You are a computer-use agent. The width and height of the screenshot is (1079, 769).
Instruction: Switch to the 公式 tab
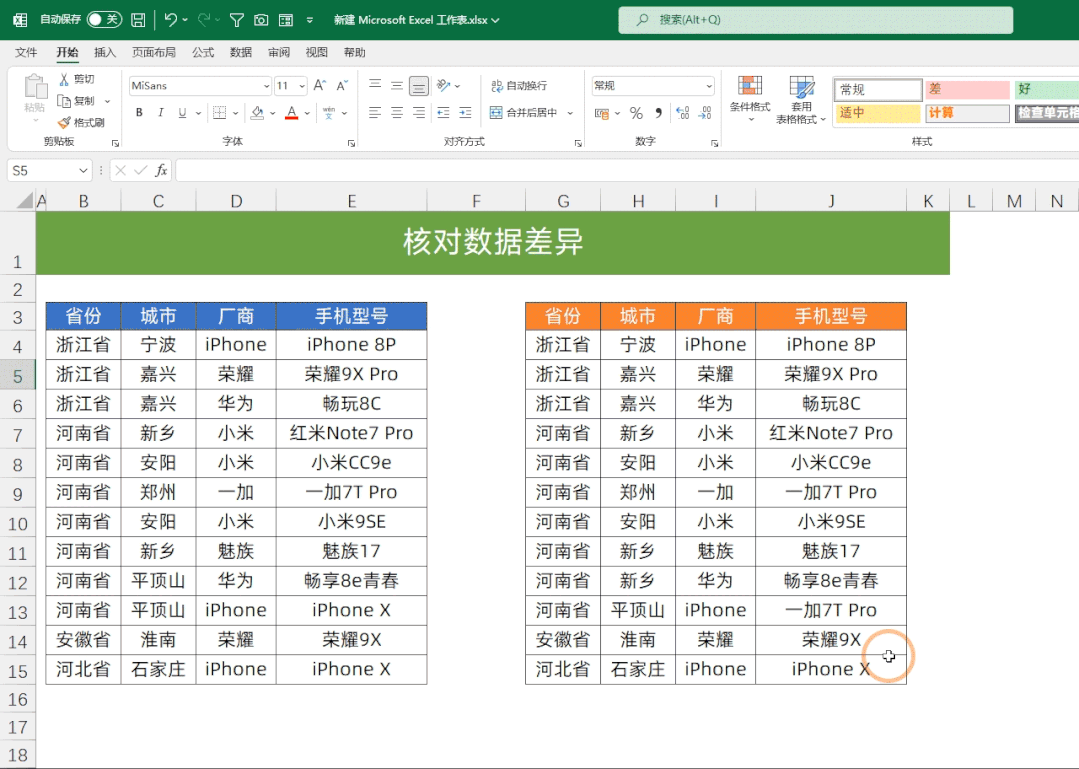pyautogui.click(x=203, y=52)
